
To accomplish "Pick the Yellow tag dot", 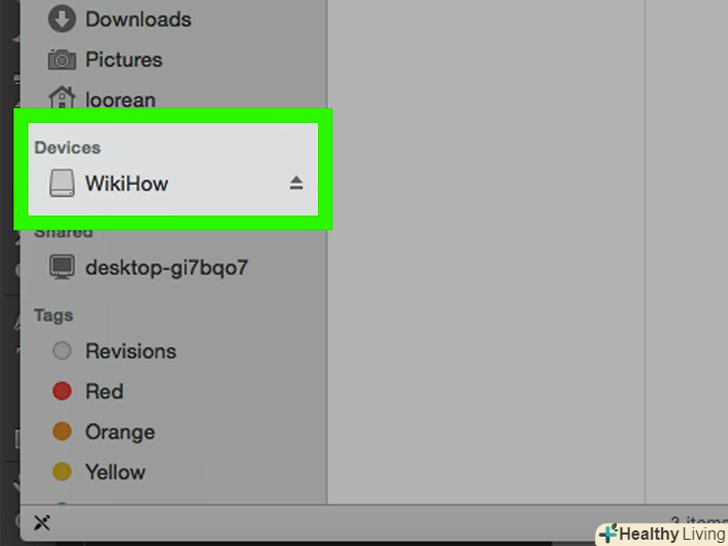I will [62, 472].
